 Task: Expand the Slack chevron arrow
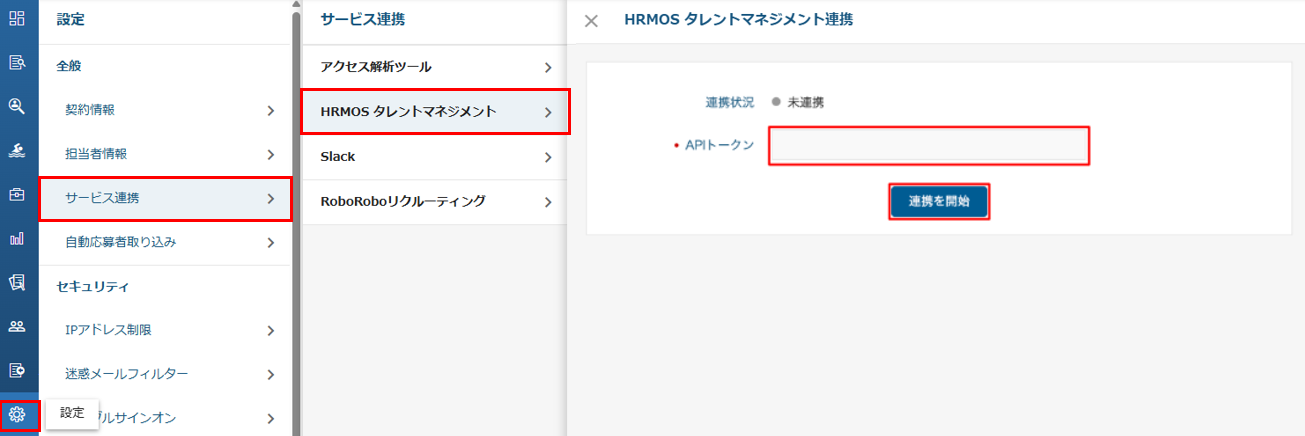[548, 157]
